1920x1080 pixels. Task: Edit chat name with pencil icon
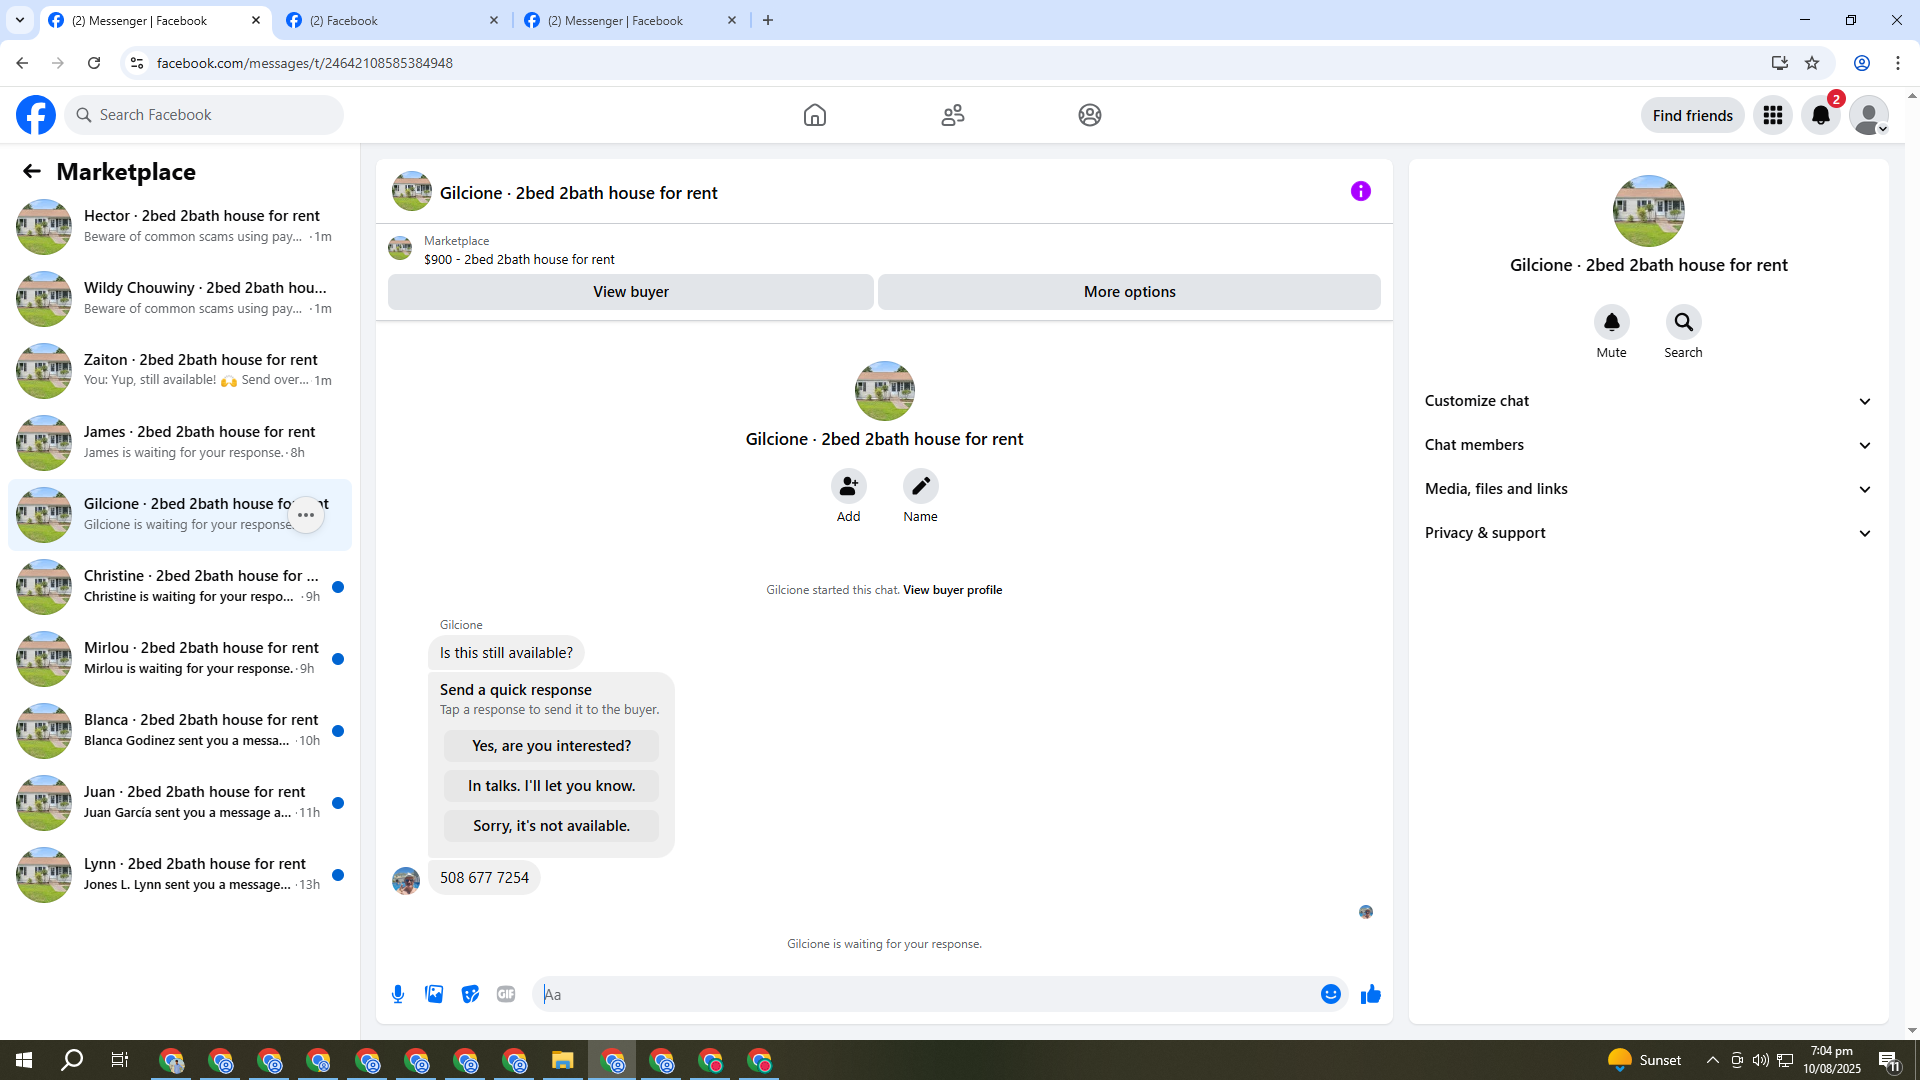coord(920,486)
